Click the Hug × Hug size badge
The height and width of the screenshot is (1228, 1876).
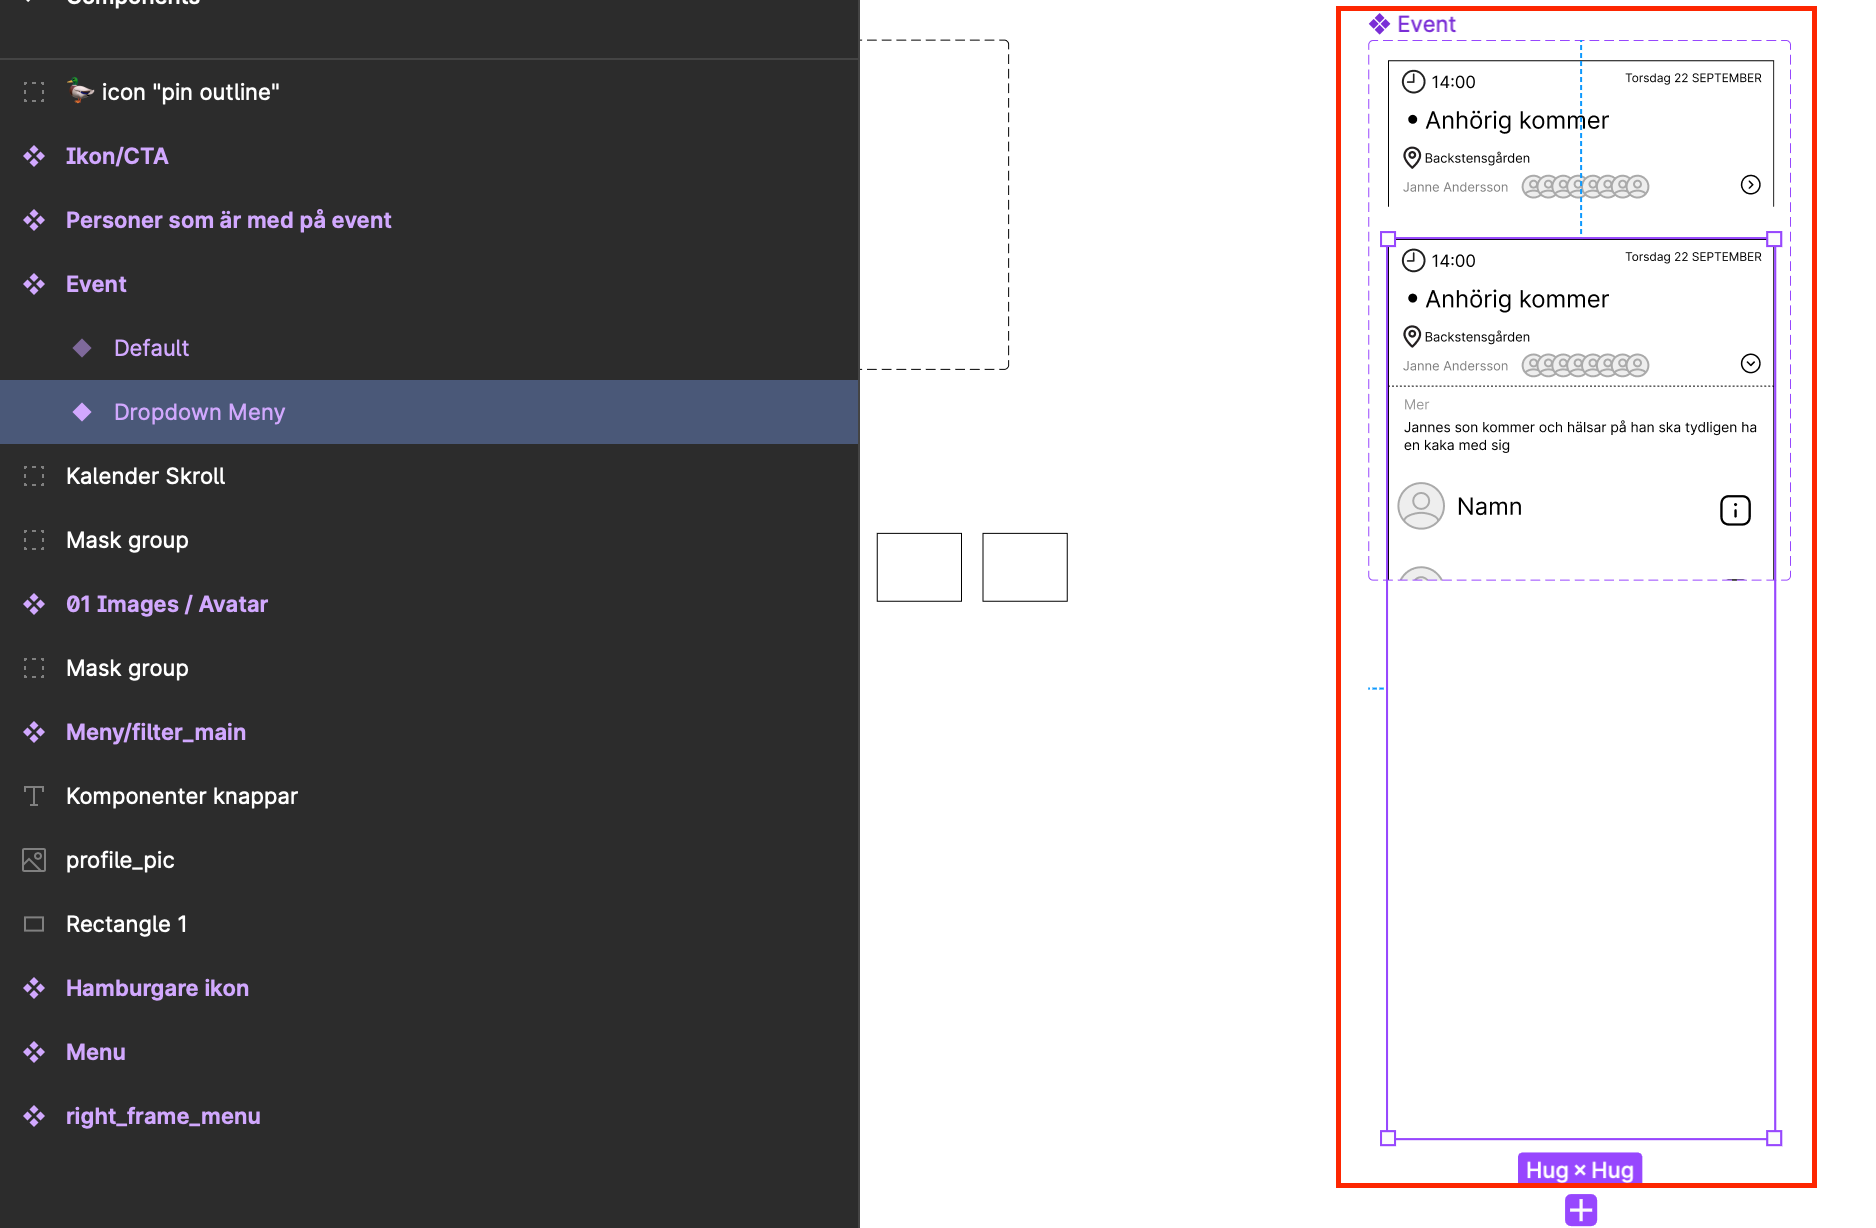[x=1580, y=1170]
